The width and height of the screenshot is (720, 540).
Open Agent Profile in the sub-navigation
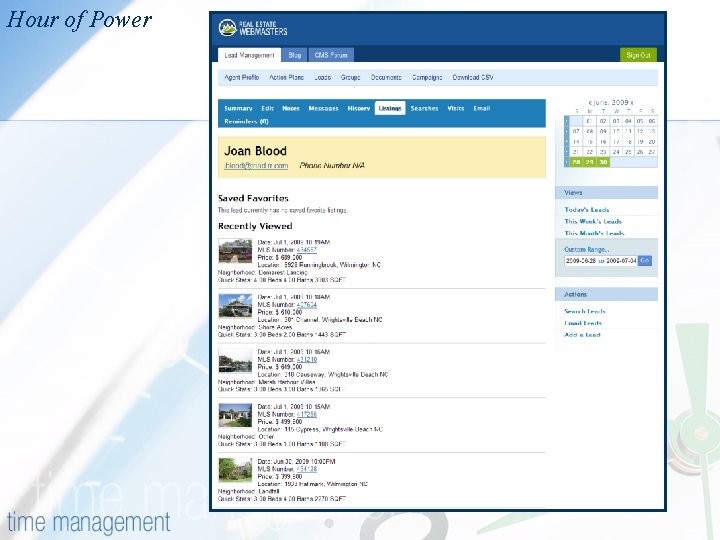tap(242, 77)
